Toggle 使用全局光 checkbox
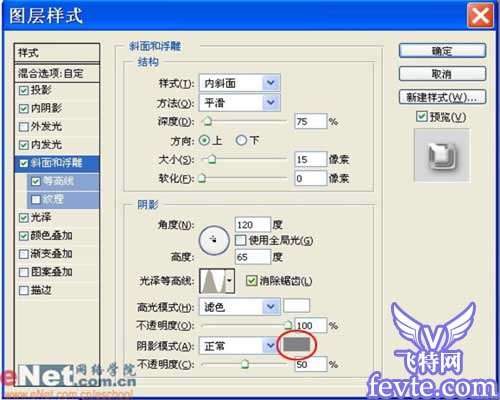500x400 pixels. [x=240, y=240]
